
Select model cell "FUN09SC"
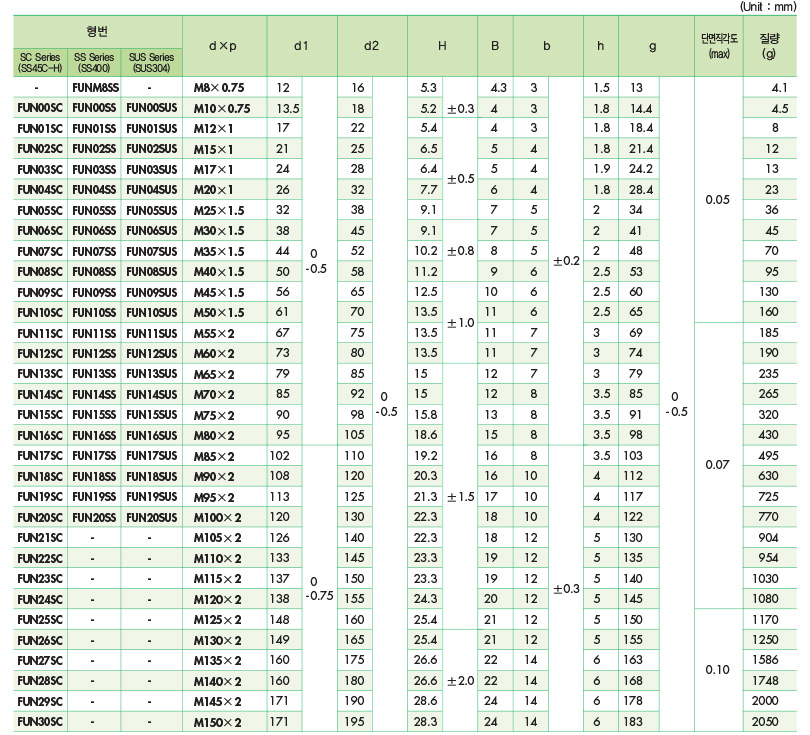(40, 292)
